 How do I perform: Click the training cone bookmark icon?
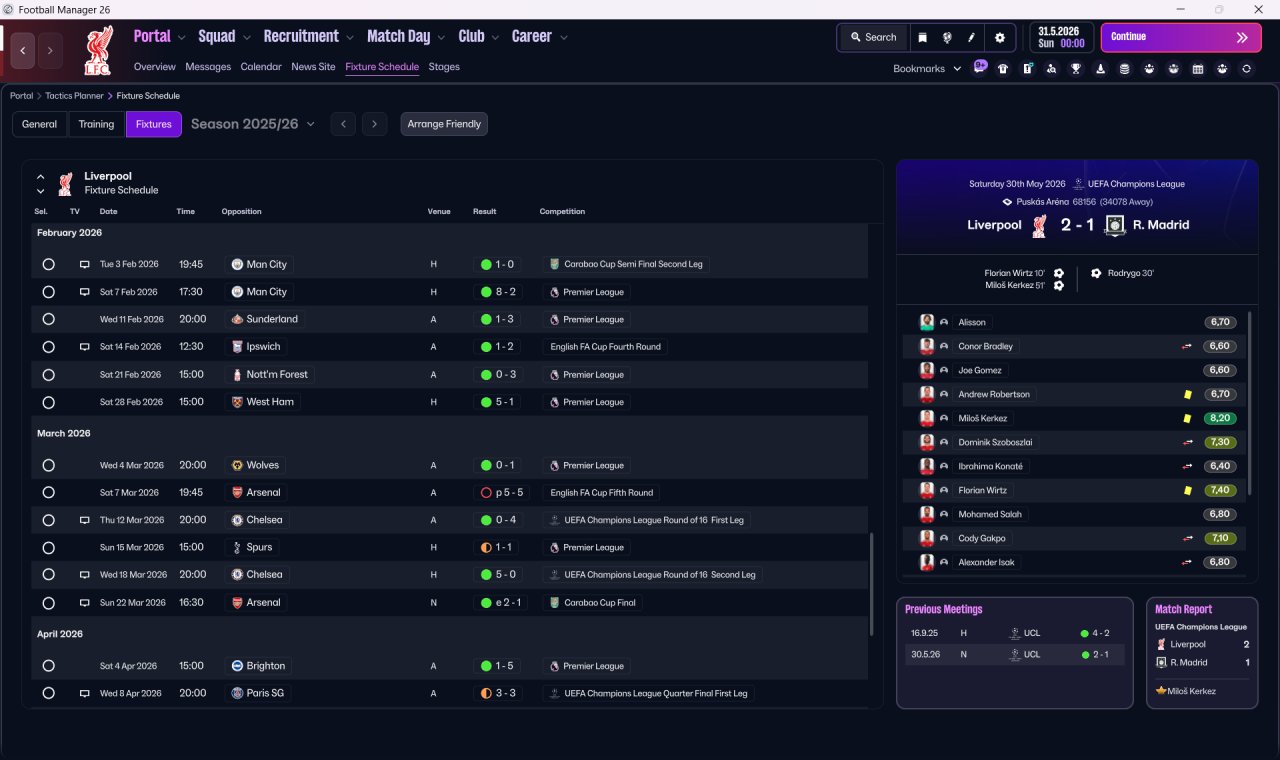(1101, 69)
